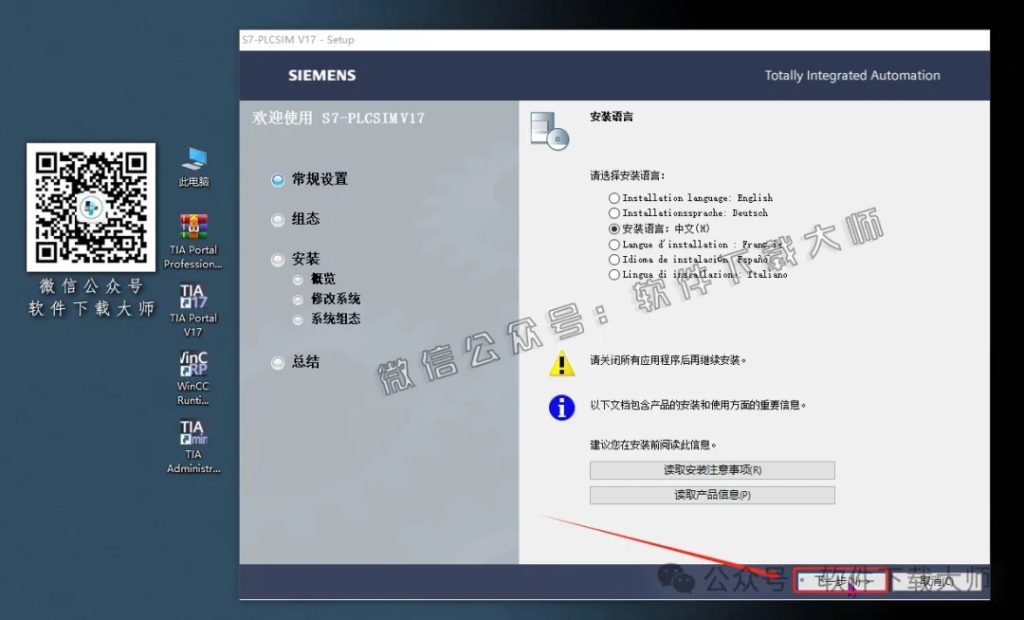Select Installationssprache: Deutsch
Image resolution: width=1024 pixels, height=620 pixels.
point(613,212)
